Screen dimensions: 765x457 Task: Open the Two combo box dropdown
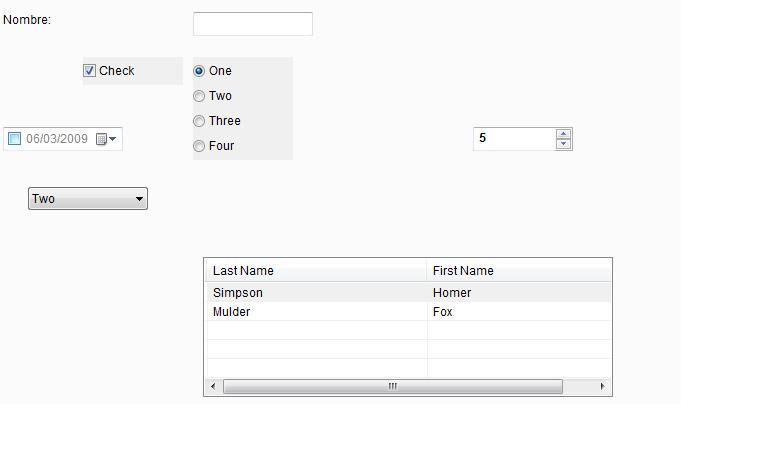click(x=139, y=199)
